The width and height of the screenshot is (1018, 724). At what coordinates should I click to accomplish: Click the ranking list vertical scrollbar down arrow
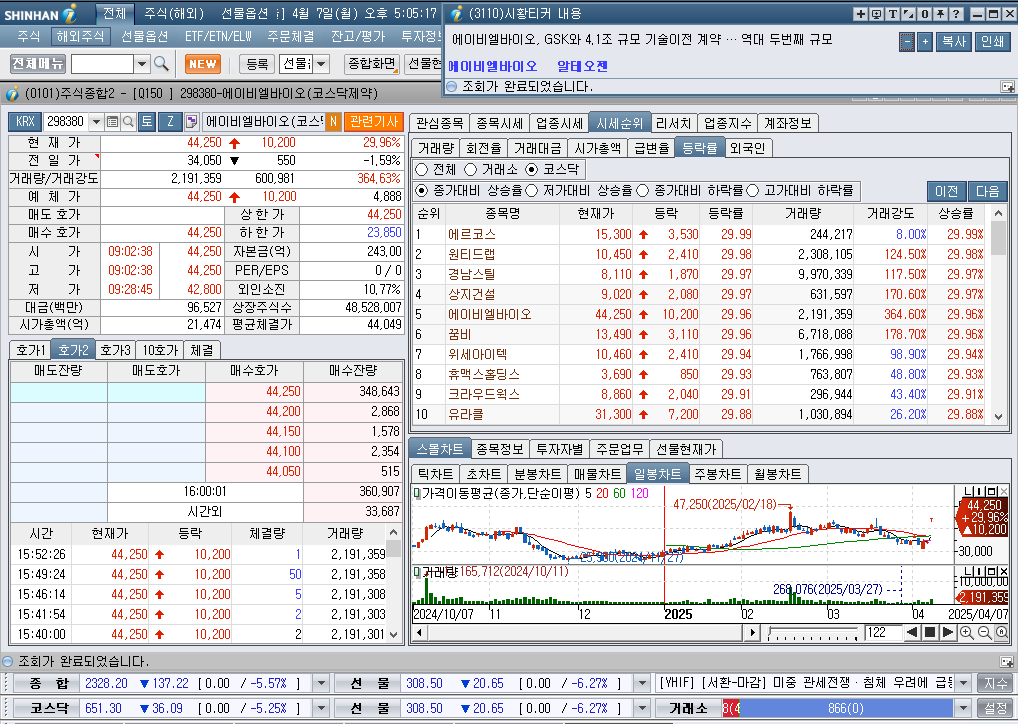click(999, 417)
